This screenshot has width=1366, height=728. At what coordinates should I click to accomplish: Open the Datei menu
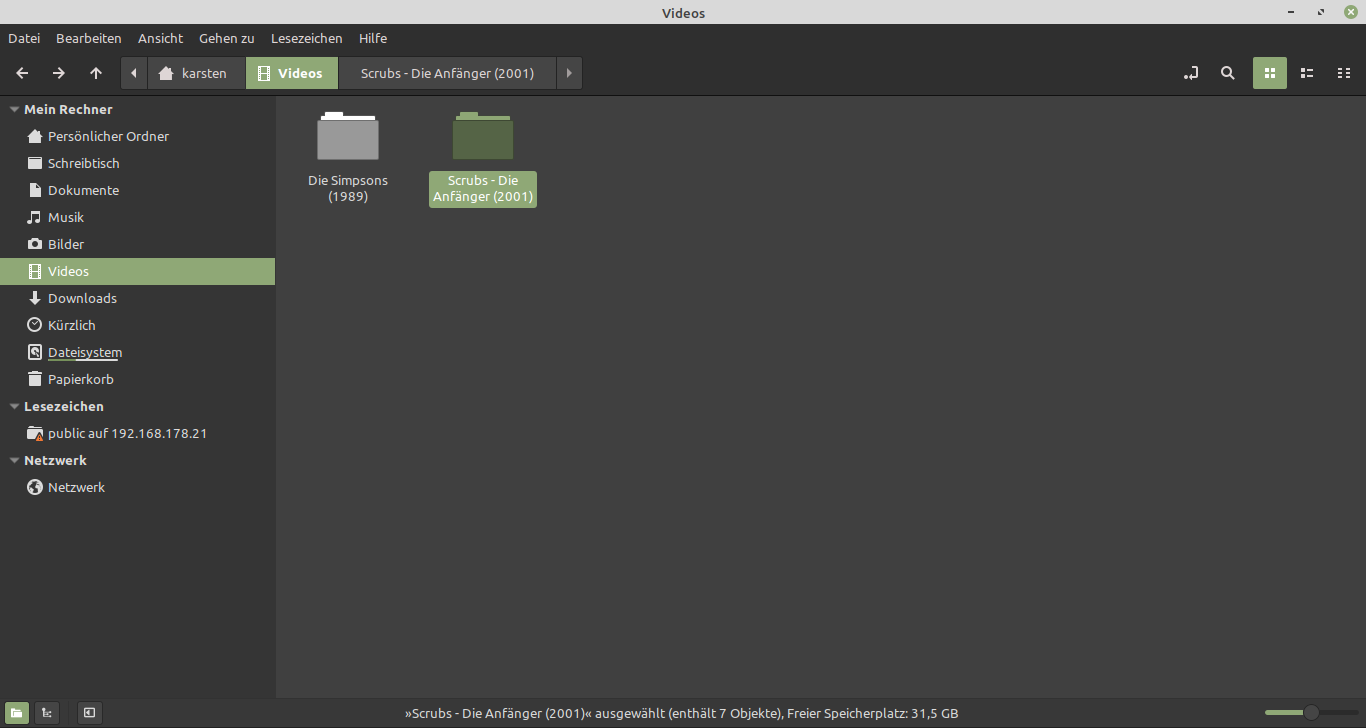pos(24,38)
